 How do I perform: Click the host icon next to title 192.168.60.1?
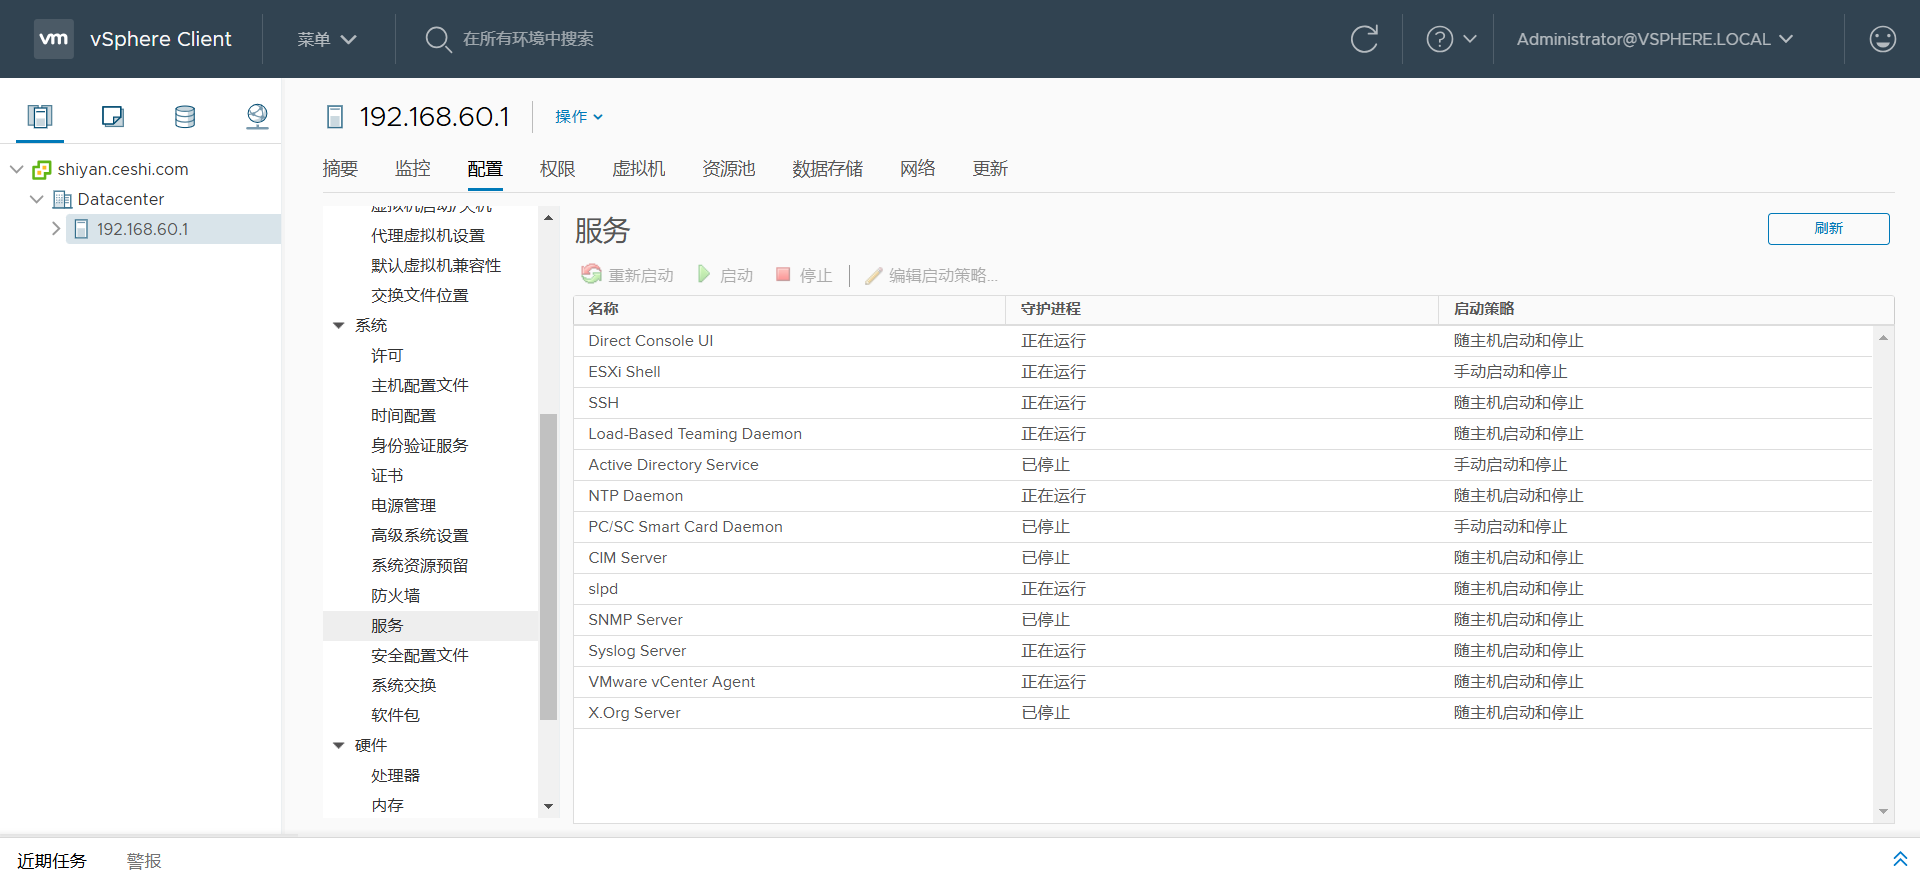(x=335, y=117)
